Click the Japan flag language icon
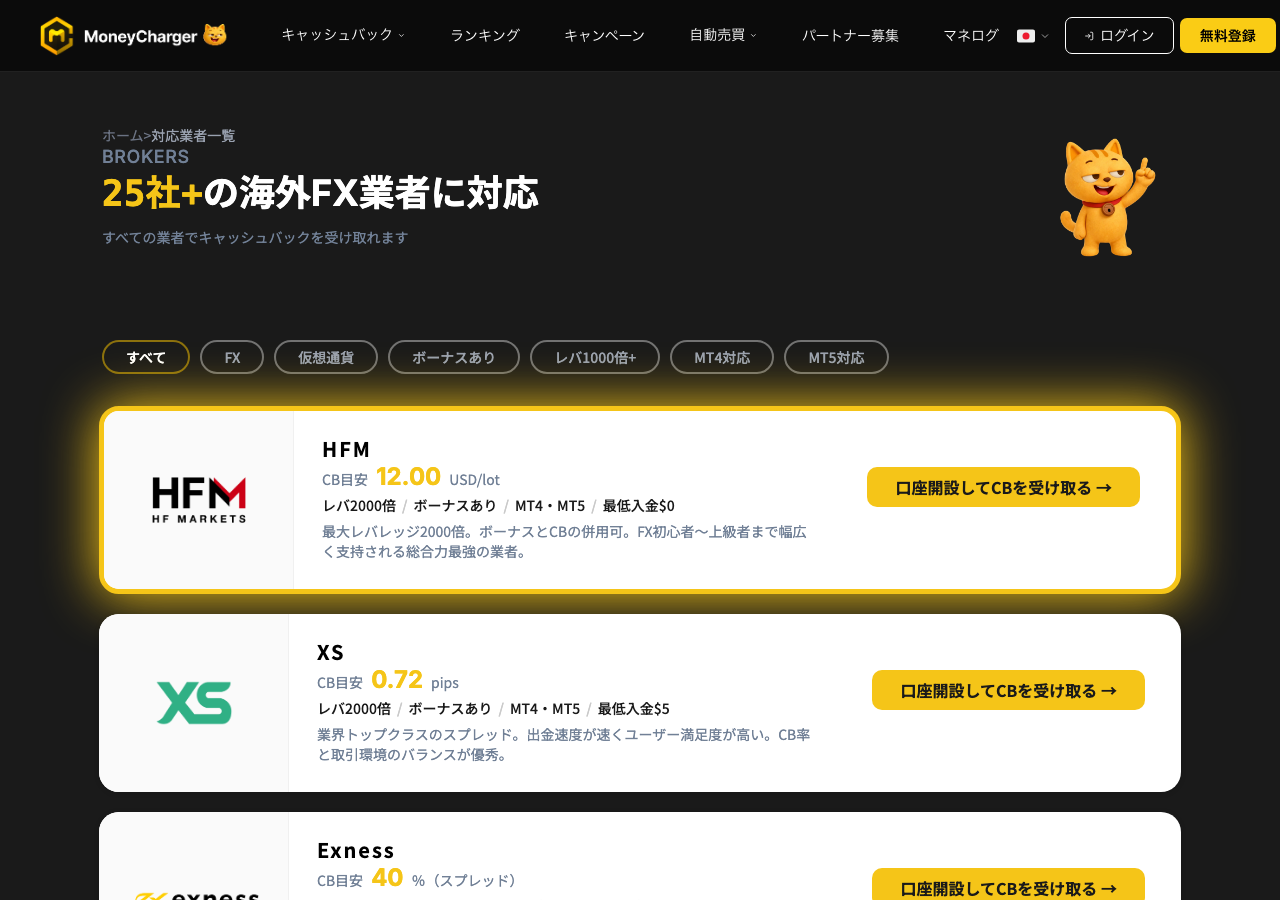Image resolution: width=1280 pixels, height=900 pixels. click(x=1026, y=36)
